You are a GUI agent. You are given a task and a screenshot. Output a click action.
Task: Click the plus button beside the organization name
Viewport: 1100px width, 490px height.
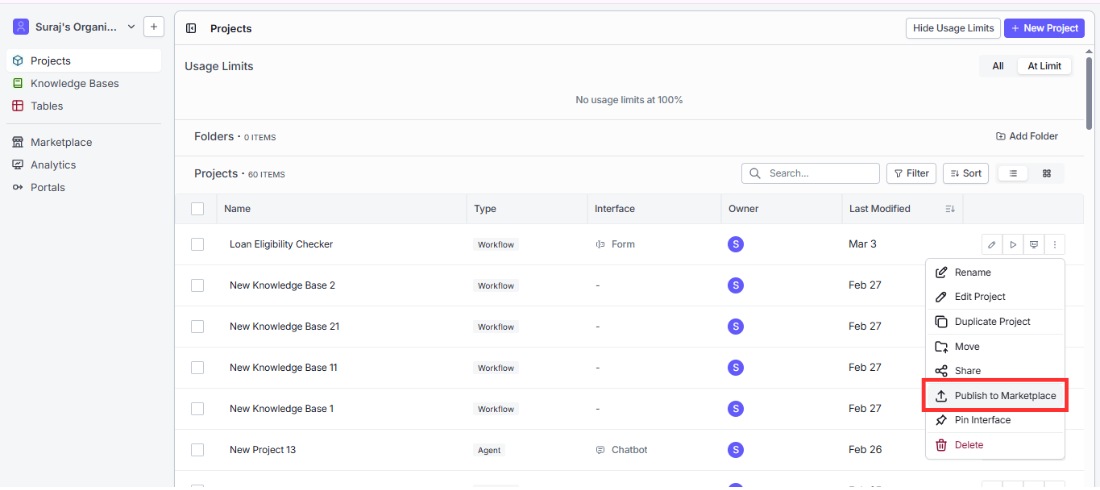pyautogui.click(x=154, y=27)
